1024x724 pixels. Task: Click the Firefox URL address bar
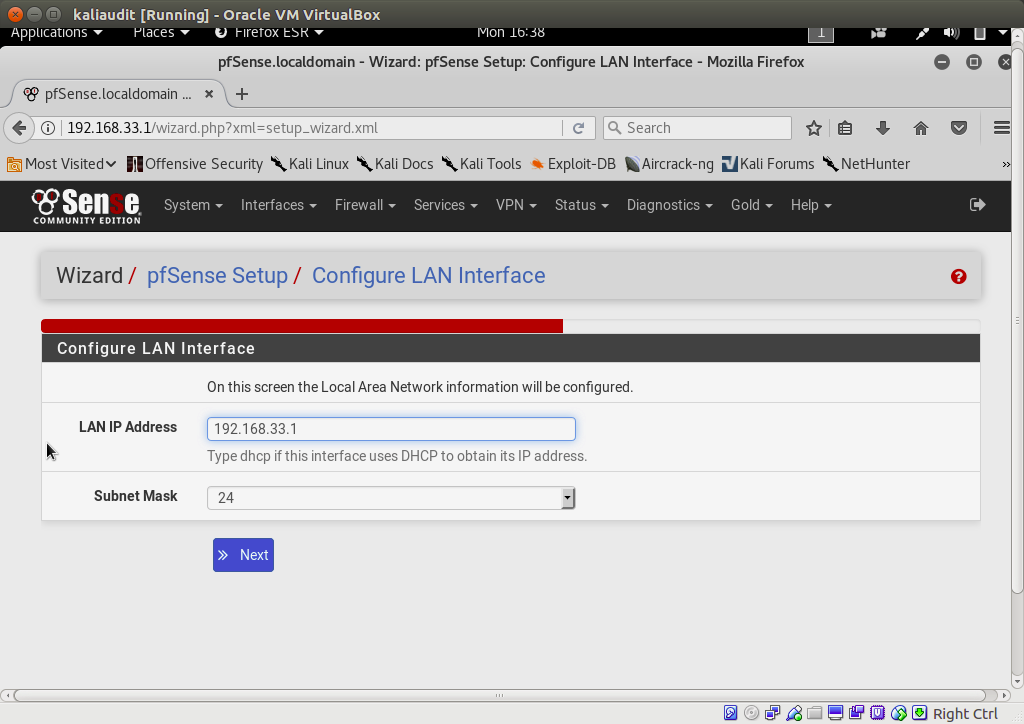313,128
